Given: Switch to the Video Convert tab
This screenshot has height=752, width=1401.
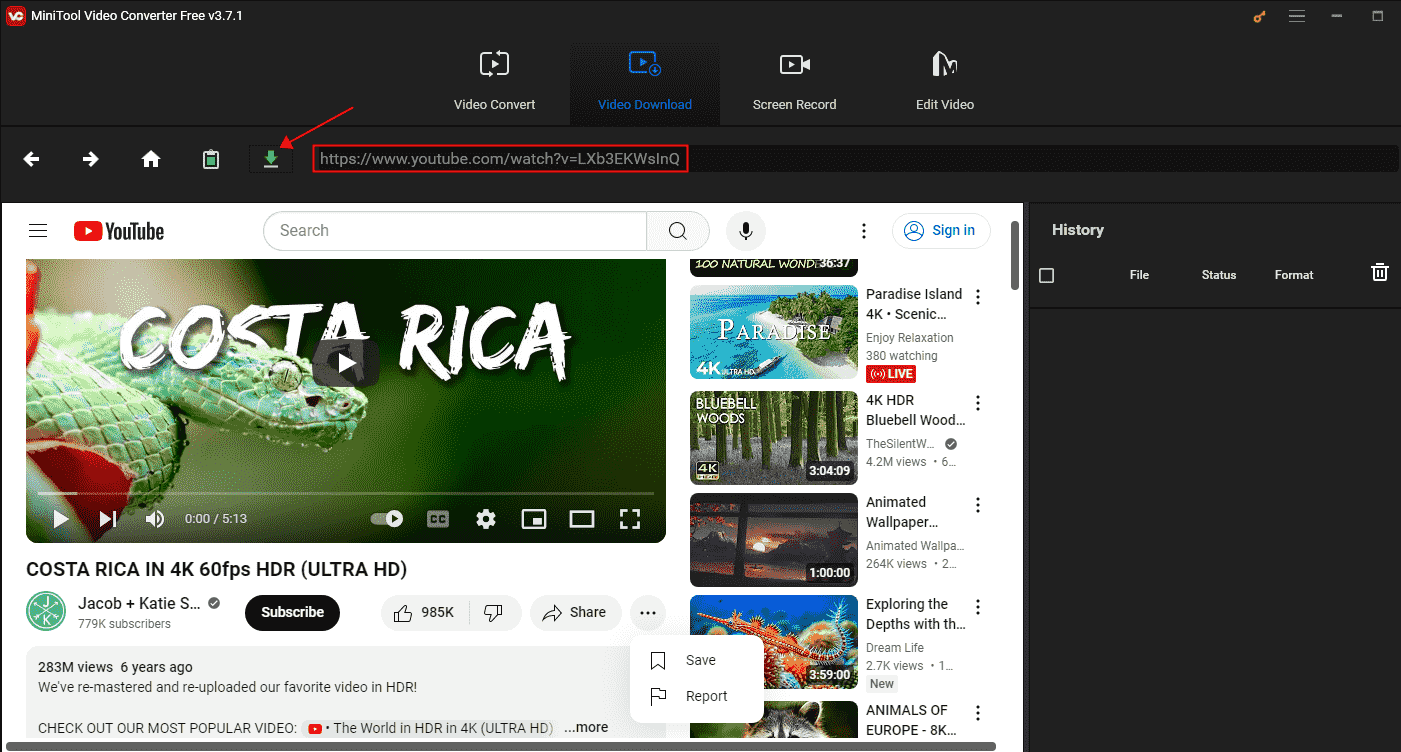Looking at the screenshot, I should [x=494, y=82].
